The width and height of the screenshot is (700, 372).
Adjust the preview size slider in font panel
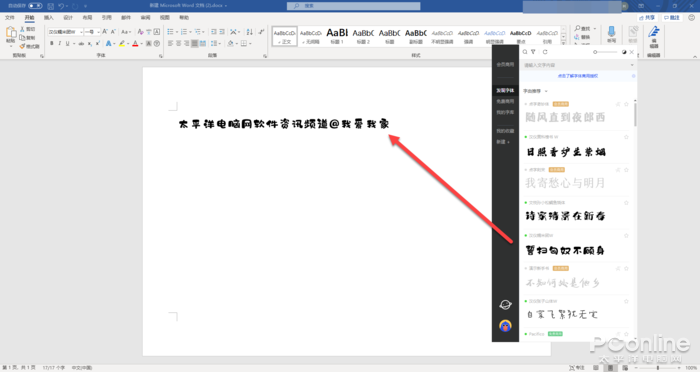click(605, 52)
